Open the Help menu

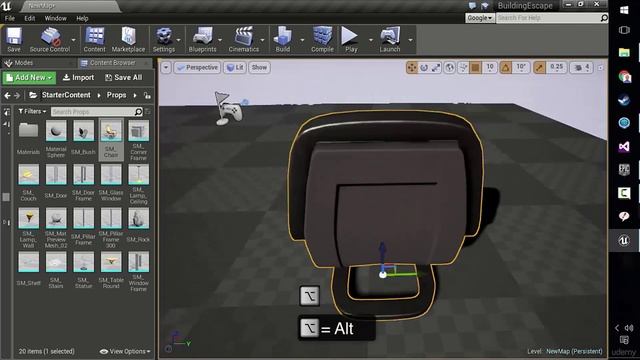[82, 18]
